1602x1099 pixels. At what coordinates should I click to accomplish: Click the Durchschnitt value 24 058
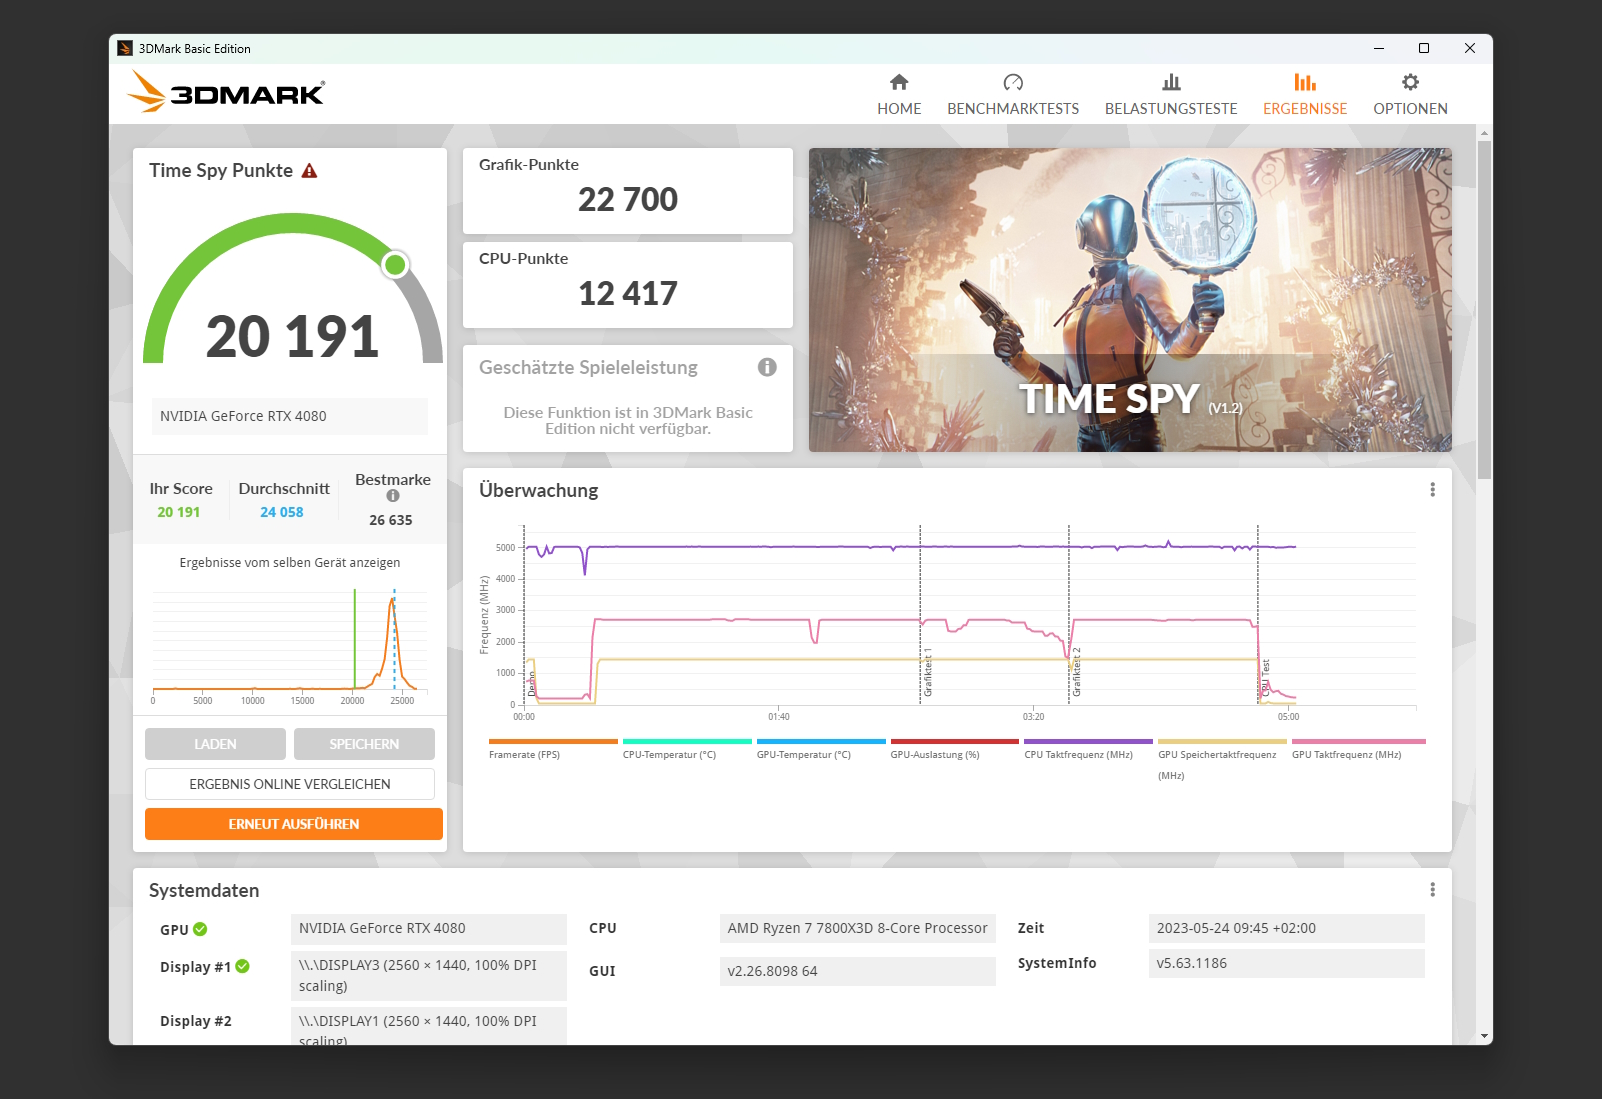click(282, 512)
